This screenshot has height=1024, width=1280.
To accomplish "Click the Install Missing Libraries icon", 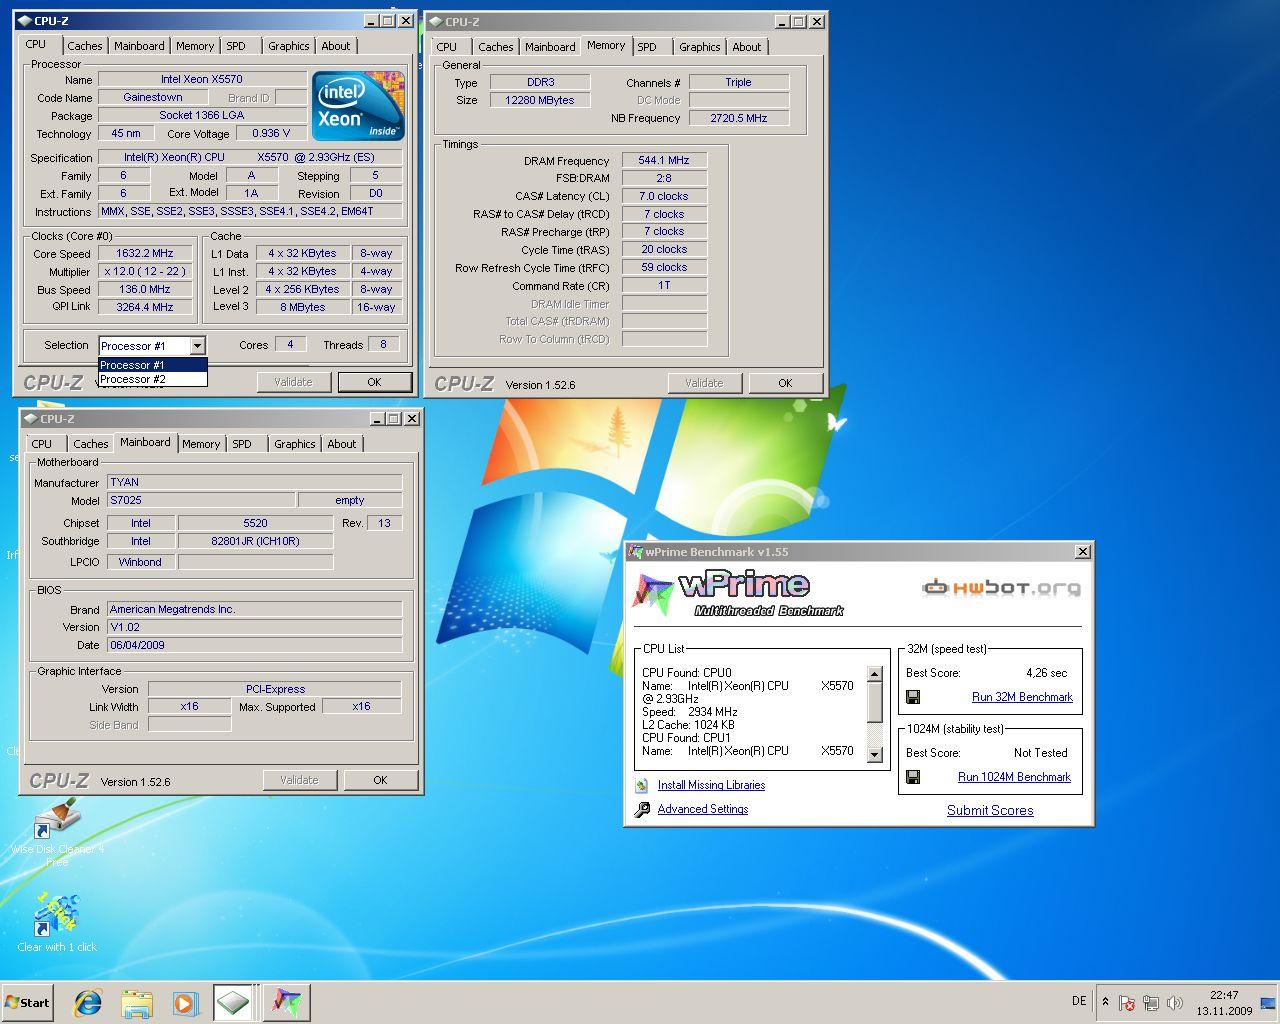I will click(x=642, y=786).
